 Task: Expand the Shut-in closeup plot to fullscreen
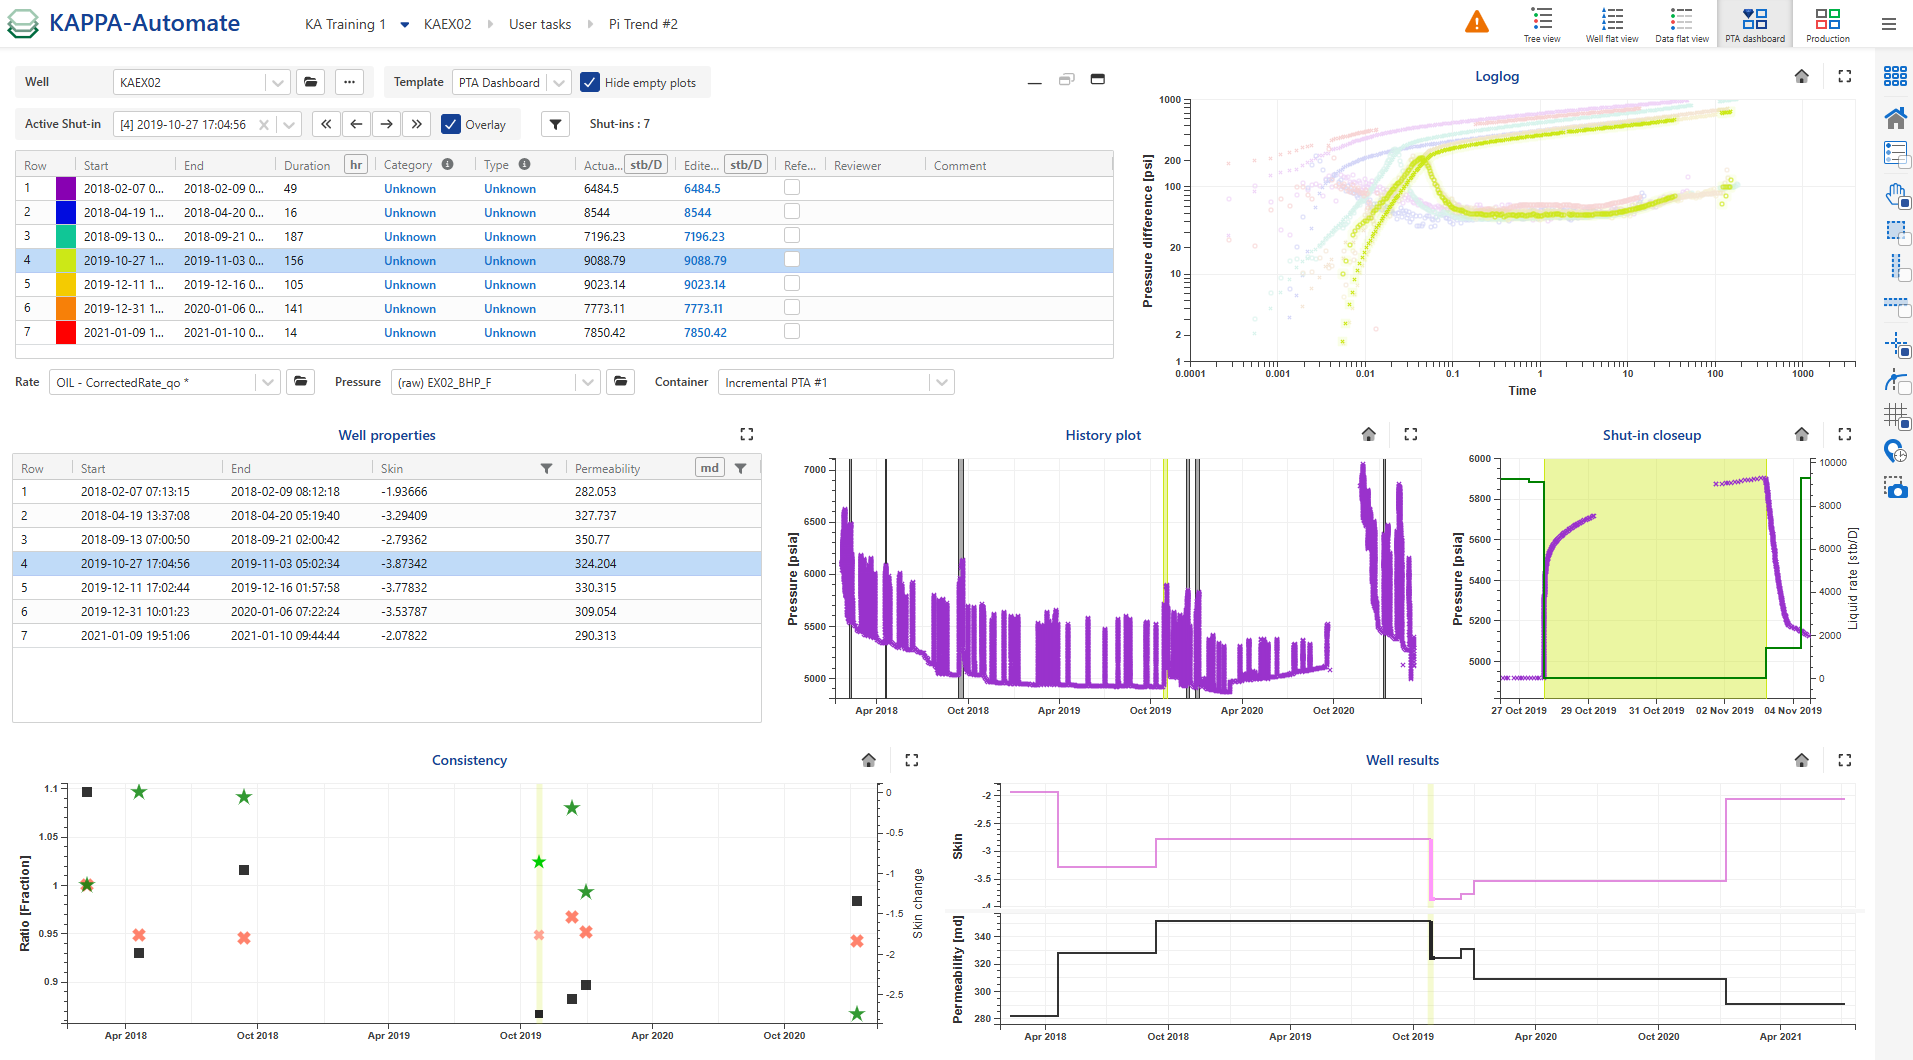(1845, 434)
